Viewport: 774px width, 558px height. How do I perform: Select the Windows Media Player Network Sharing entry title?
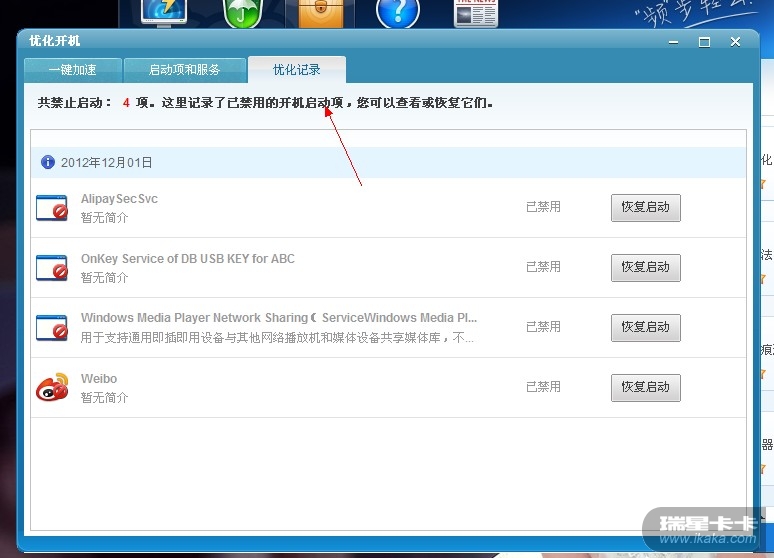[x=279, y=318]
